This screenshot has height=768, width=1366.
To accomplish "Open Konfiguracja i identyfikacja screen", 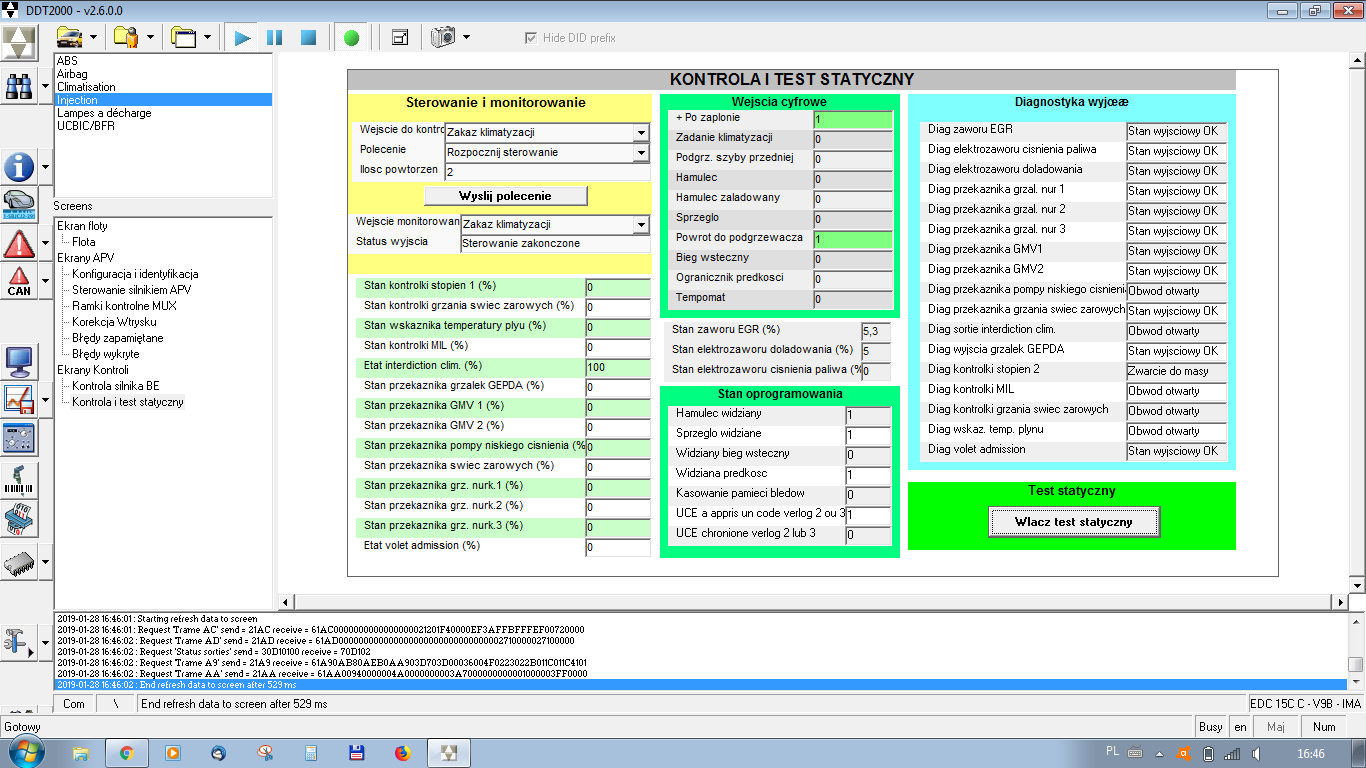I will [x=135, y=274].
